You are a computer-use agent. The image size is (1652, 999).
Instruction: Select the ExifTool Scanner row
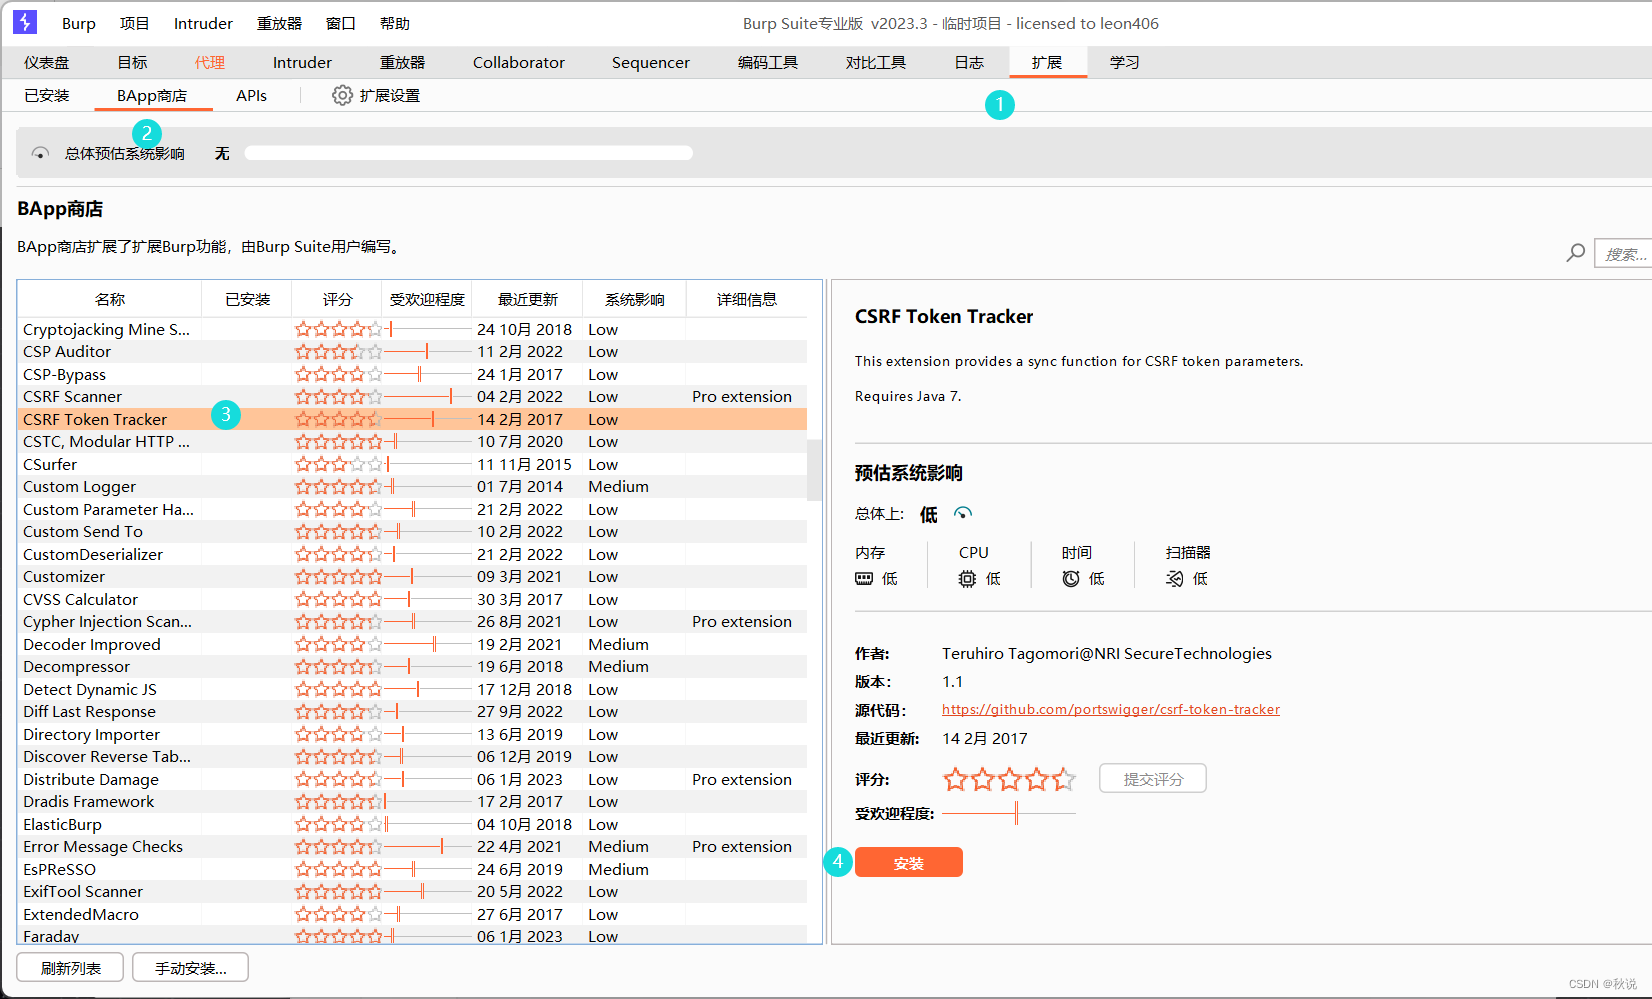point(412,892)
